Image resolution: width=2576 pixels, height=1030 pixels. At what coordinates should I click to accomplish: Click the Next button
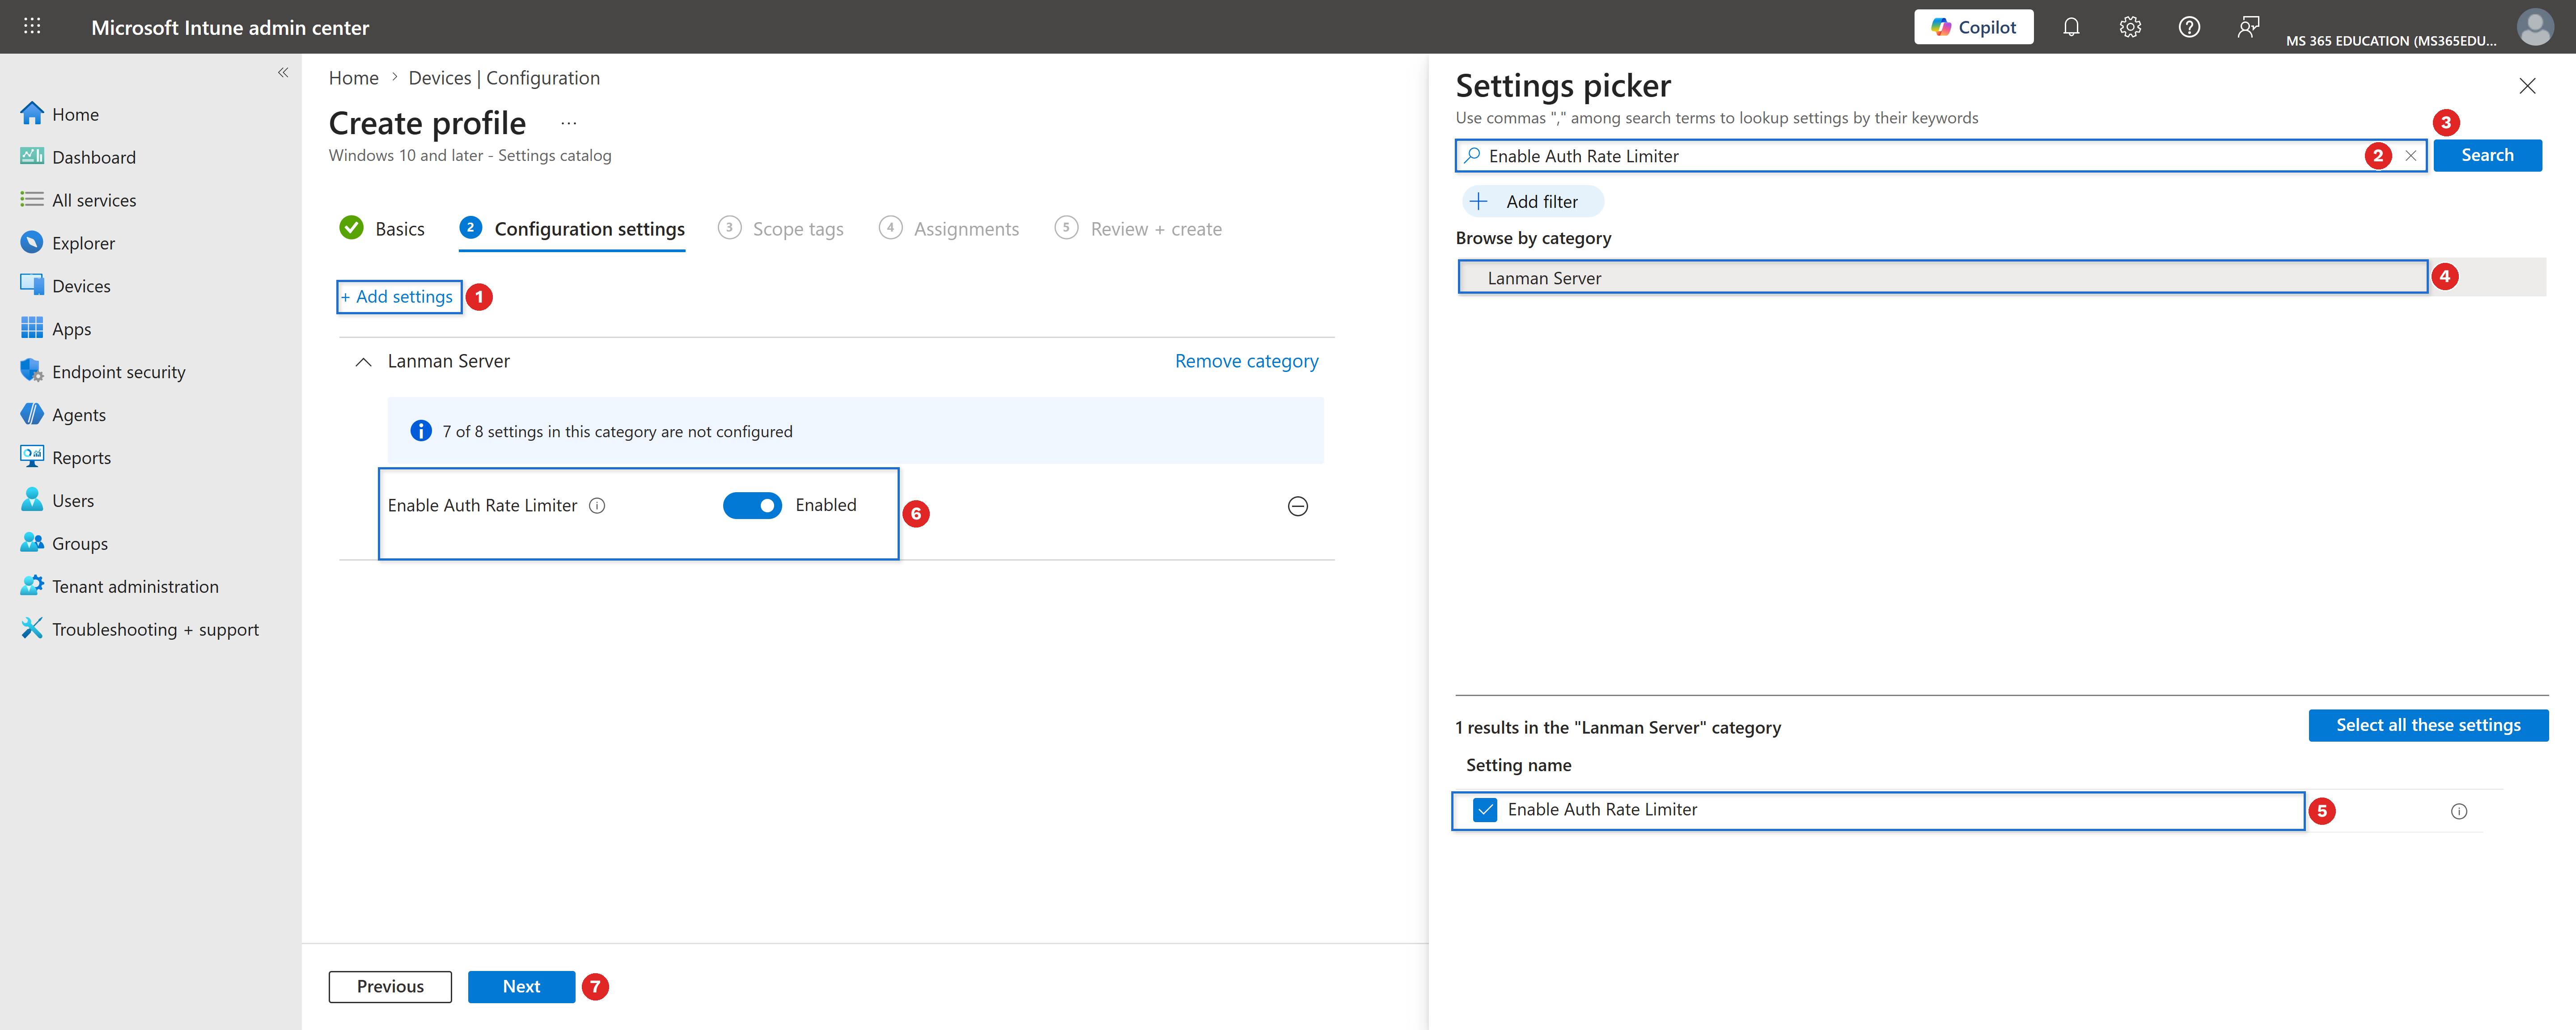coord(521,987)
